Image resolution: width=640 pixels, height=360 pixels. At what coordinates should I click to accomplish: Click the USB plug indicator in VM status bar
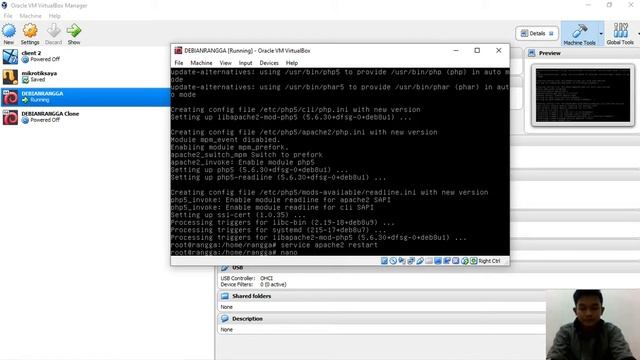click(x=420, y=261)
